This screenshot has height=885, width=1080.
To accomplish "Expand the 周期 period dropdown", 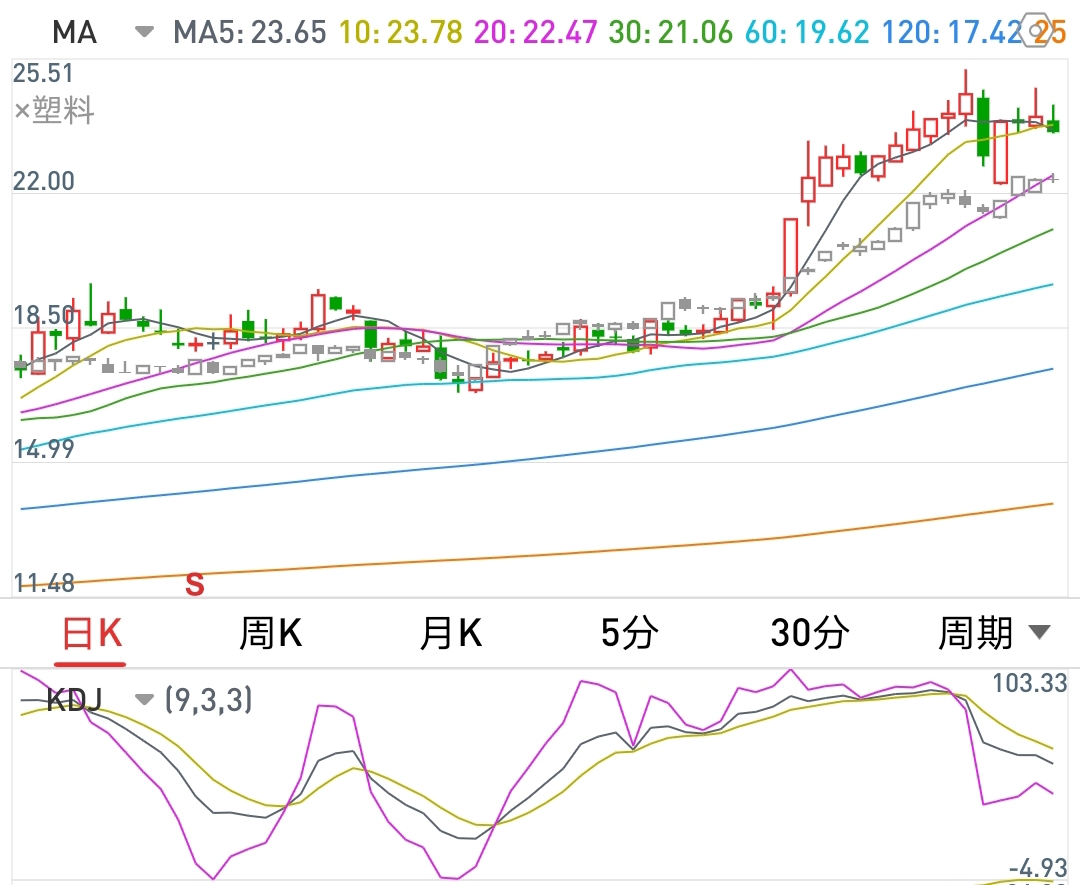I will 994,632.
